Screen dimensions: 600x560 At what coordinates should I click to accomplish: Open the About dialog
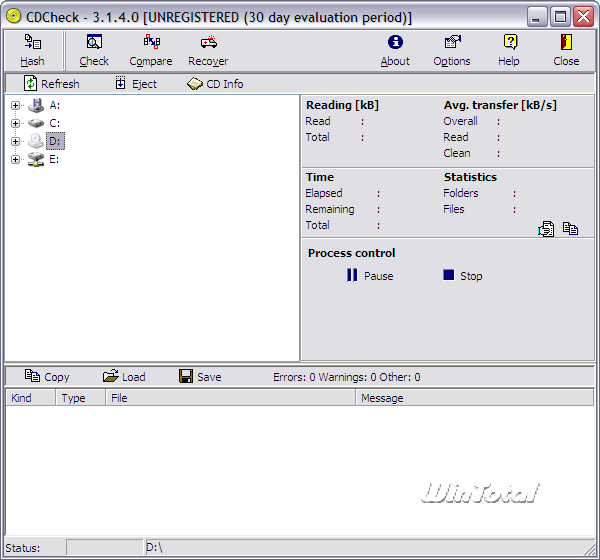click(x=395, y=51)
